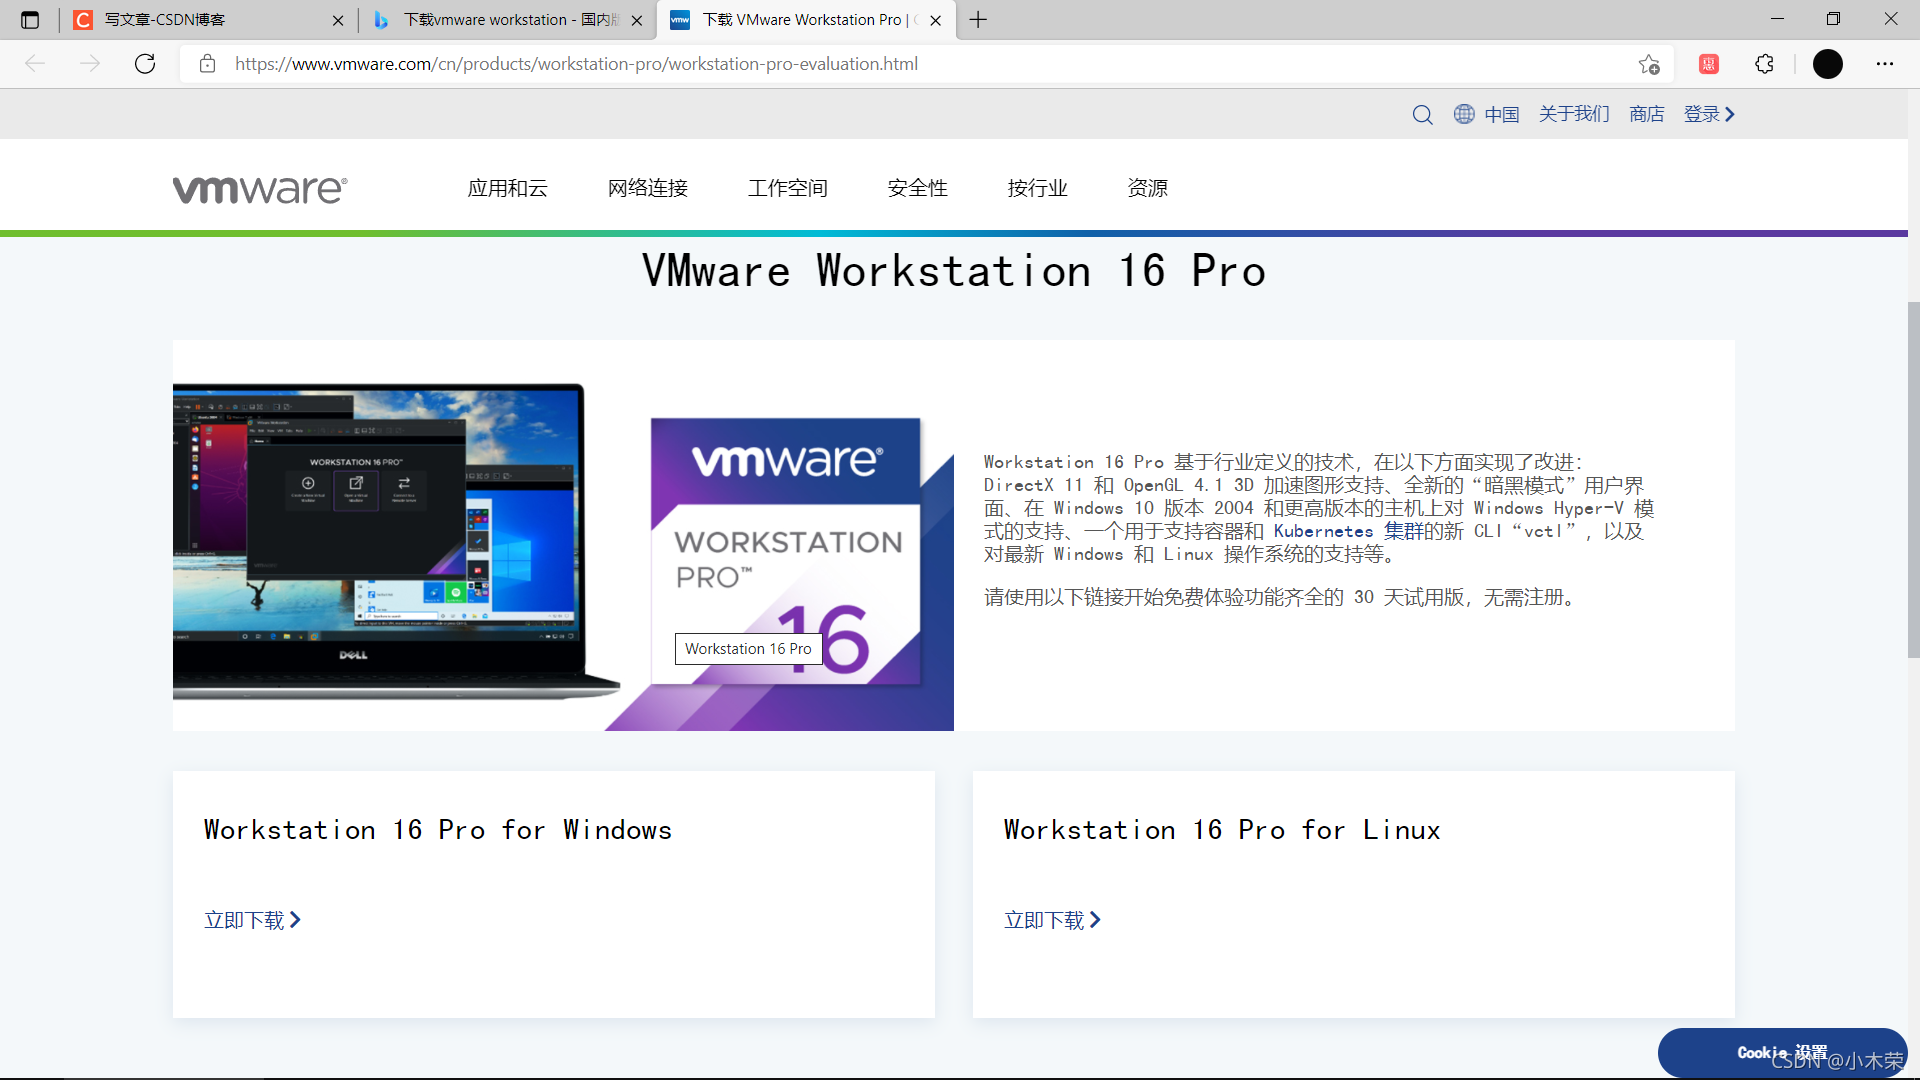1920x1080 pixels.
Task: Click the 30 天试用版 trial sentence
Action: click(x=1282, y=597)
